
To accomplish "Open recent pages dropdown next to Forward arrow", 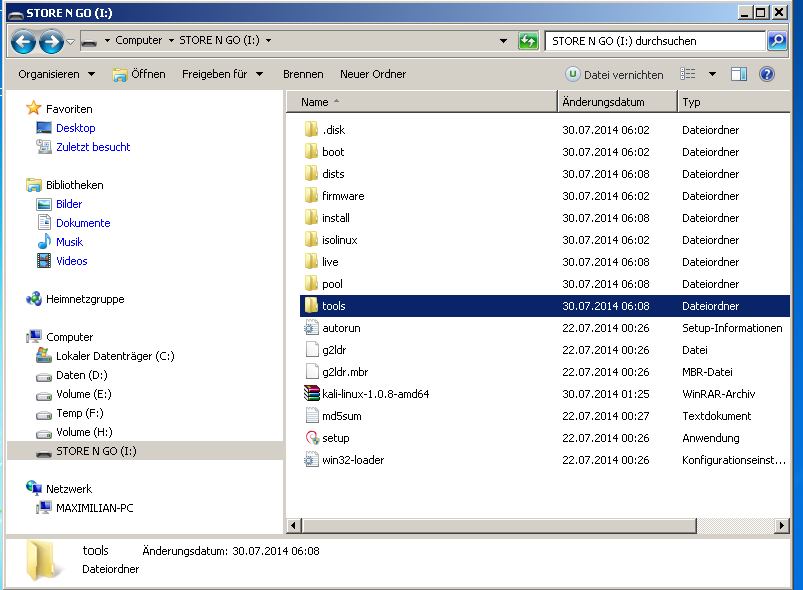I will point(71,41).
